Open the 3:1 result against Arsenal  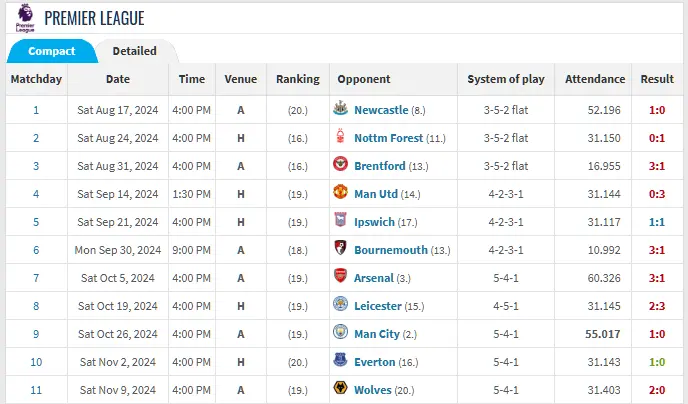pos(657,278)
